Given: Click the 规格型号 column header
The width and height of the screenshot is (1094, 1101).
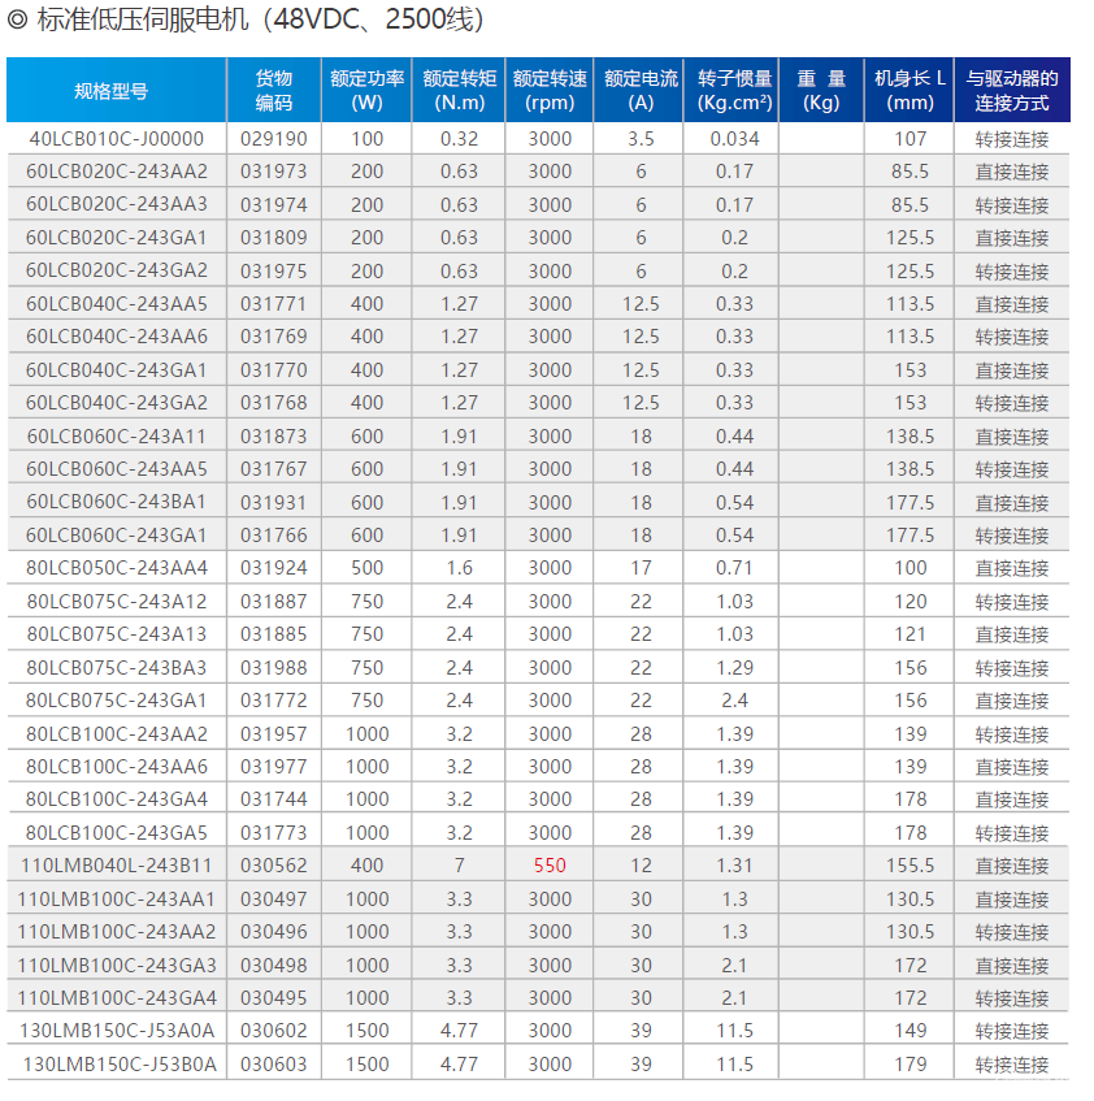Looking at the screenshot, I should tap(112, 91).
